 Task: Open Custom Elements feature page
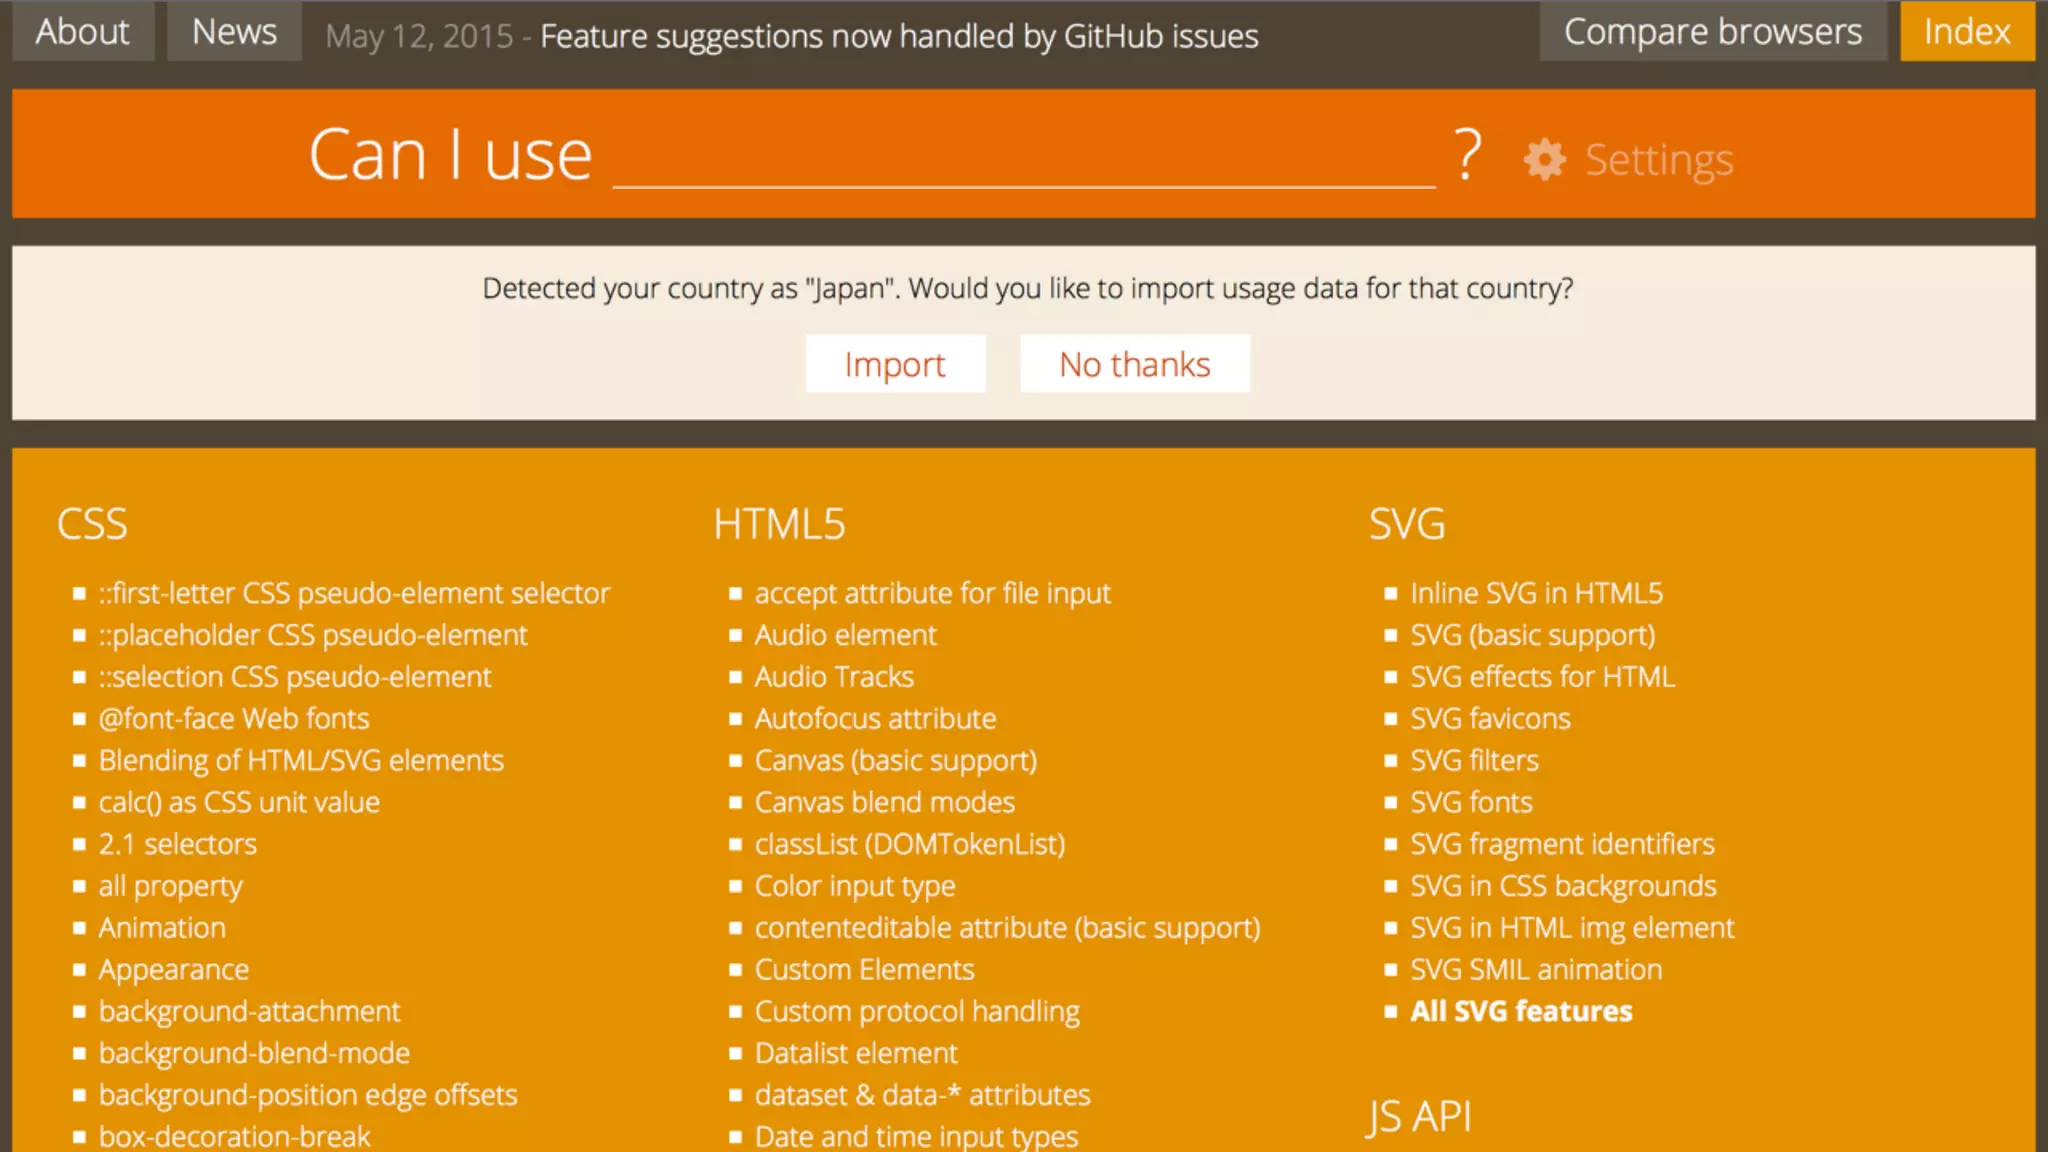pyautogui.click(x=864, y=969)
